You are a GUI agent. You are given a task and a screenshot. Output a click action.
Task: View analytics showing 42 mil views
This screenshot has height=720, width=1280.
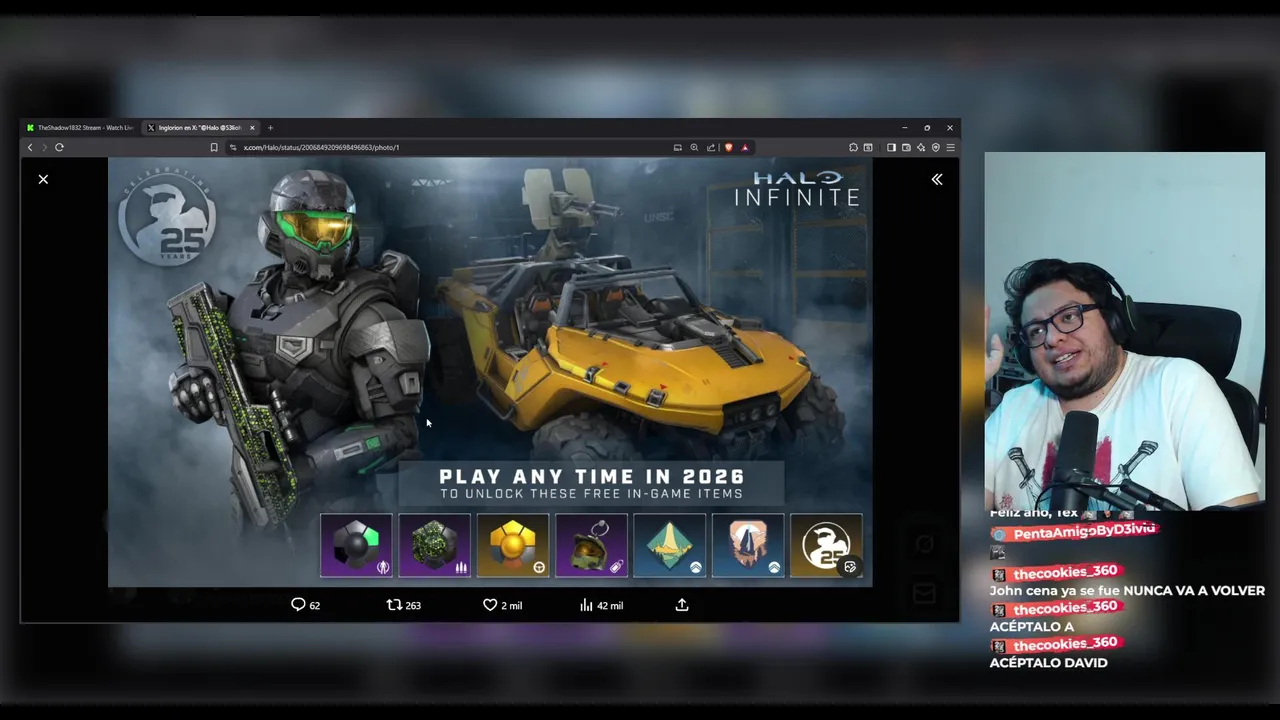(601, 605)
